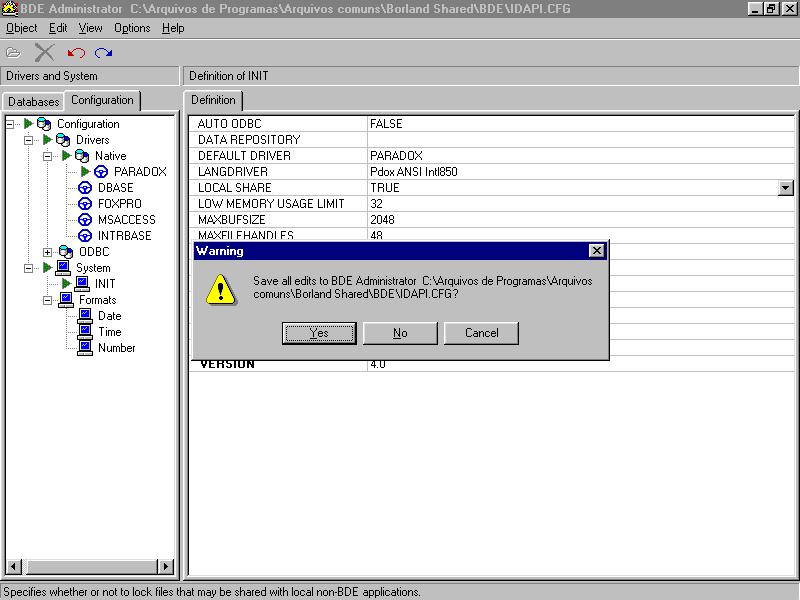This screenshot has height=600, width=800.
Task: Click the blue Apply arrow icon
Action: [104, 53]
